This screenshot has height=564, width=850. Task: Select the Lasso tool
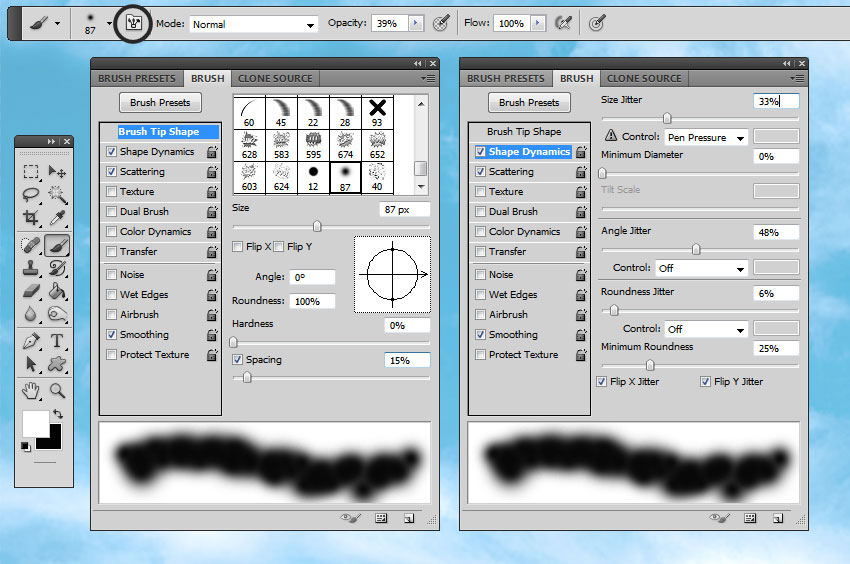click(x=31, y=194)
